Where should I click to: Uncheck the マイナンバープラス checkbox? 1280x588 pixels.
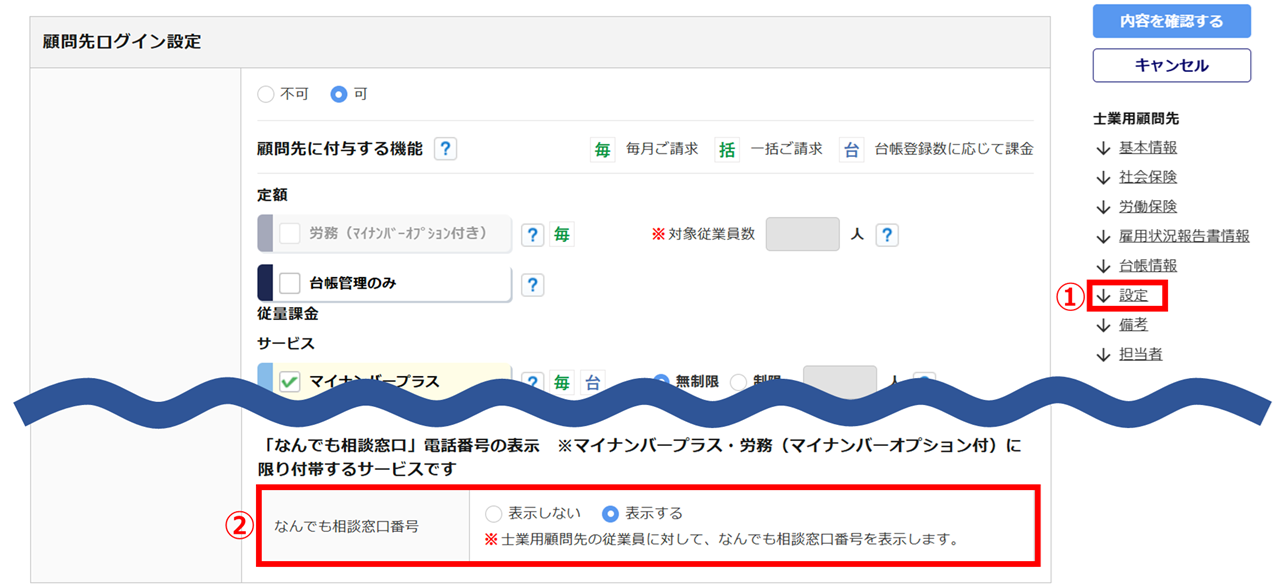289,382
